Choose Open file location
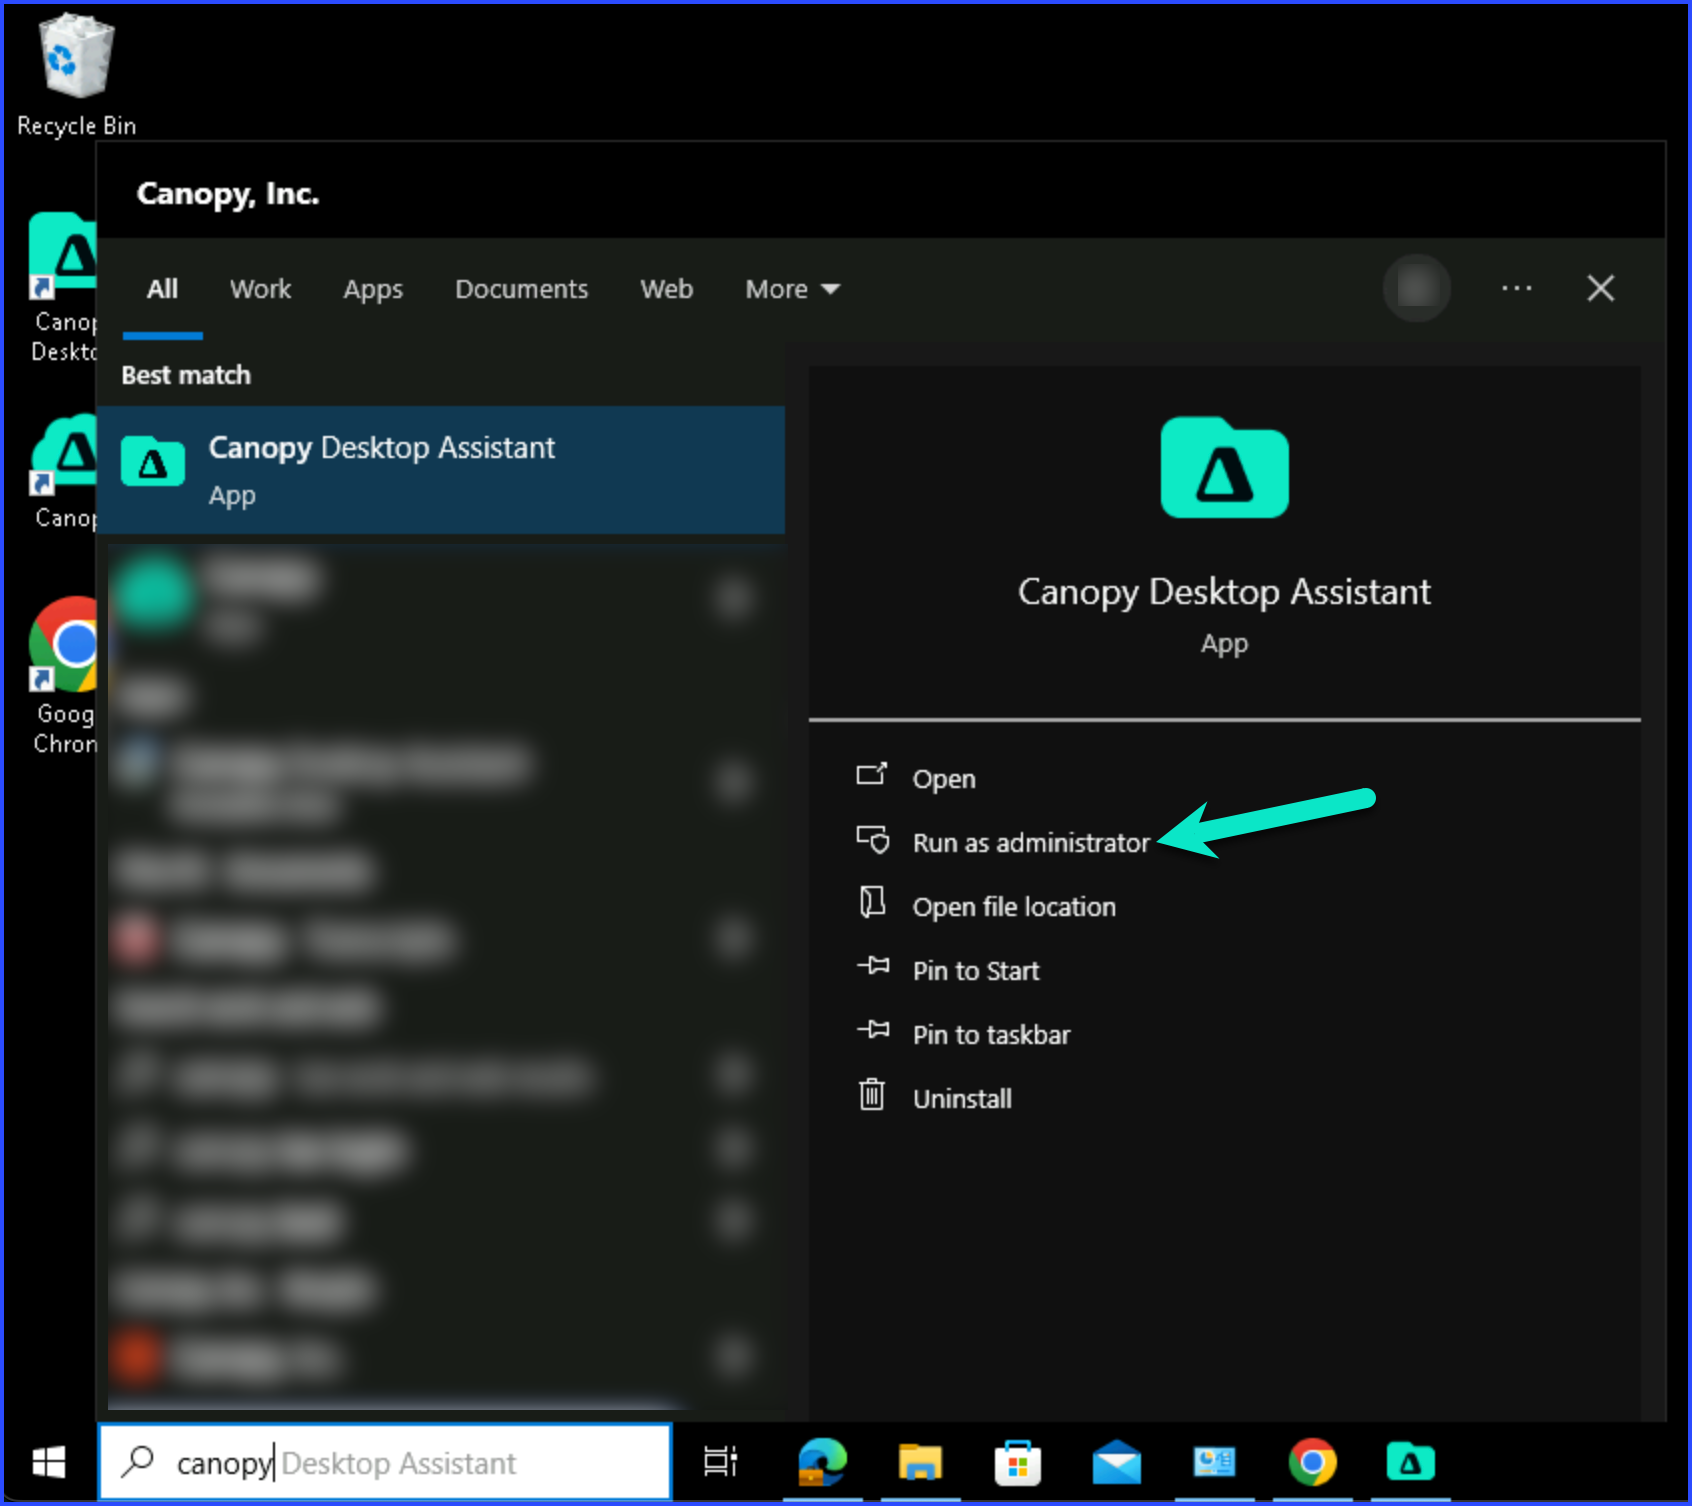Screen dimensions: 1692x1506 pyautogui.click(x=1014, y=907)
